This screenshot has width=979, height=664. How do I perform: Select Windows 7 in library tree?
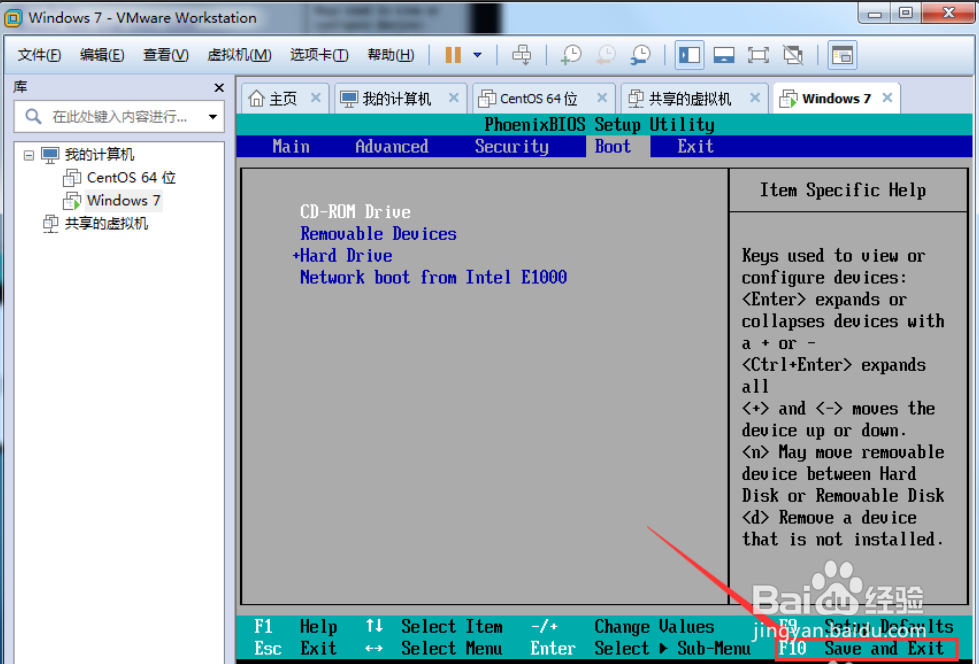point(124,201)
